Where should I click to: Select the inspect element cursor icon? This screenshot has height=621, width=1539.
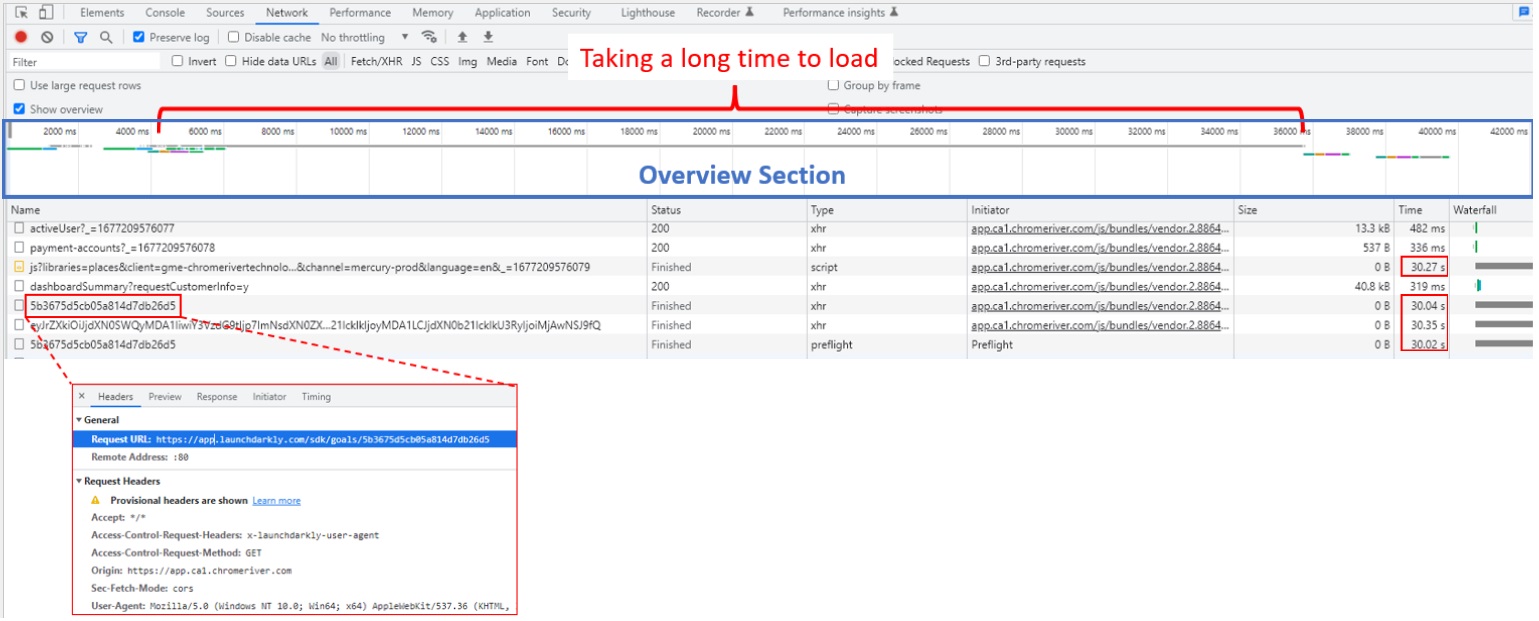19,12
